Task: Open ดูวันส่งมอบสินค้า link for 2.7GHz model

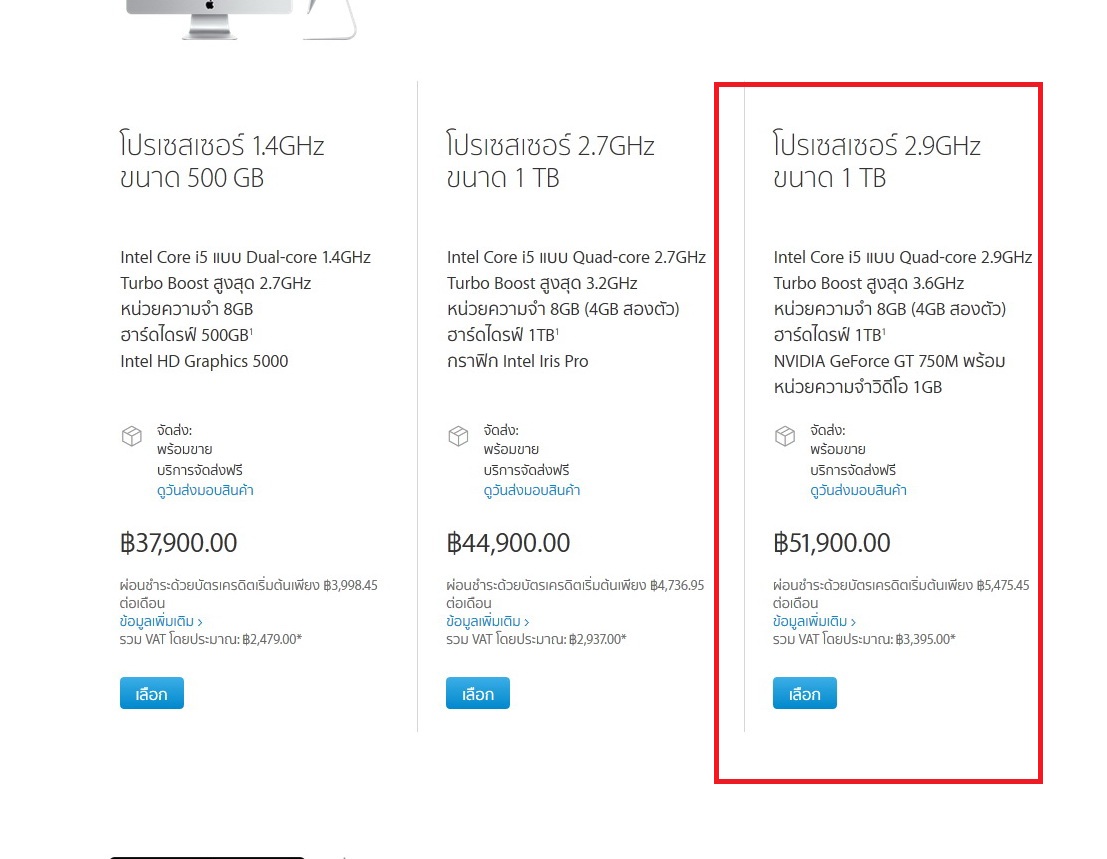Action: [x=531, y=490]
